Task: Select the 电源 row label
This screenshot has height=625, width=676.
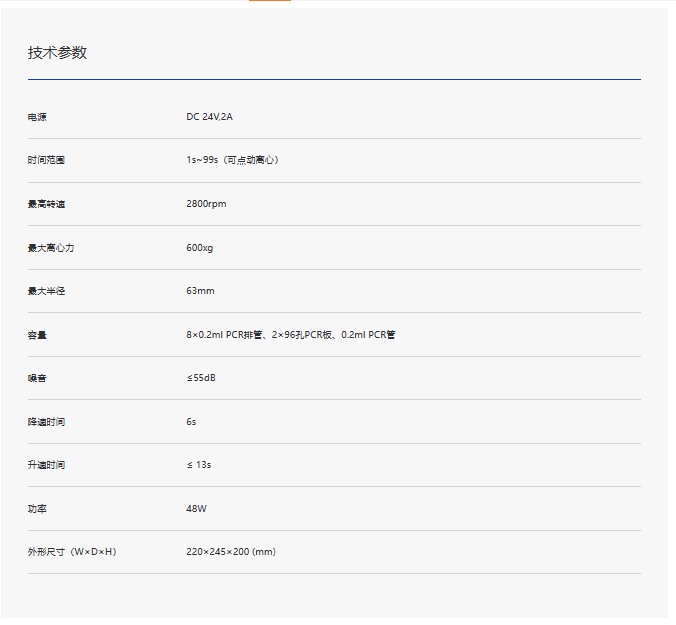Action: [37, 117]
